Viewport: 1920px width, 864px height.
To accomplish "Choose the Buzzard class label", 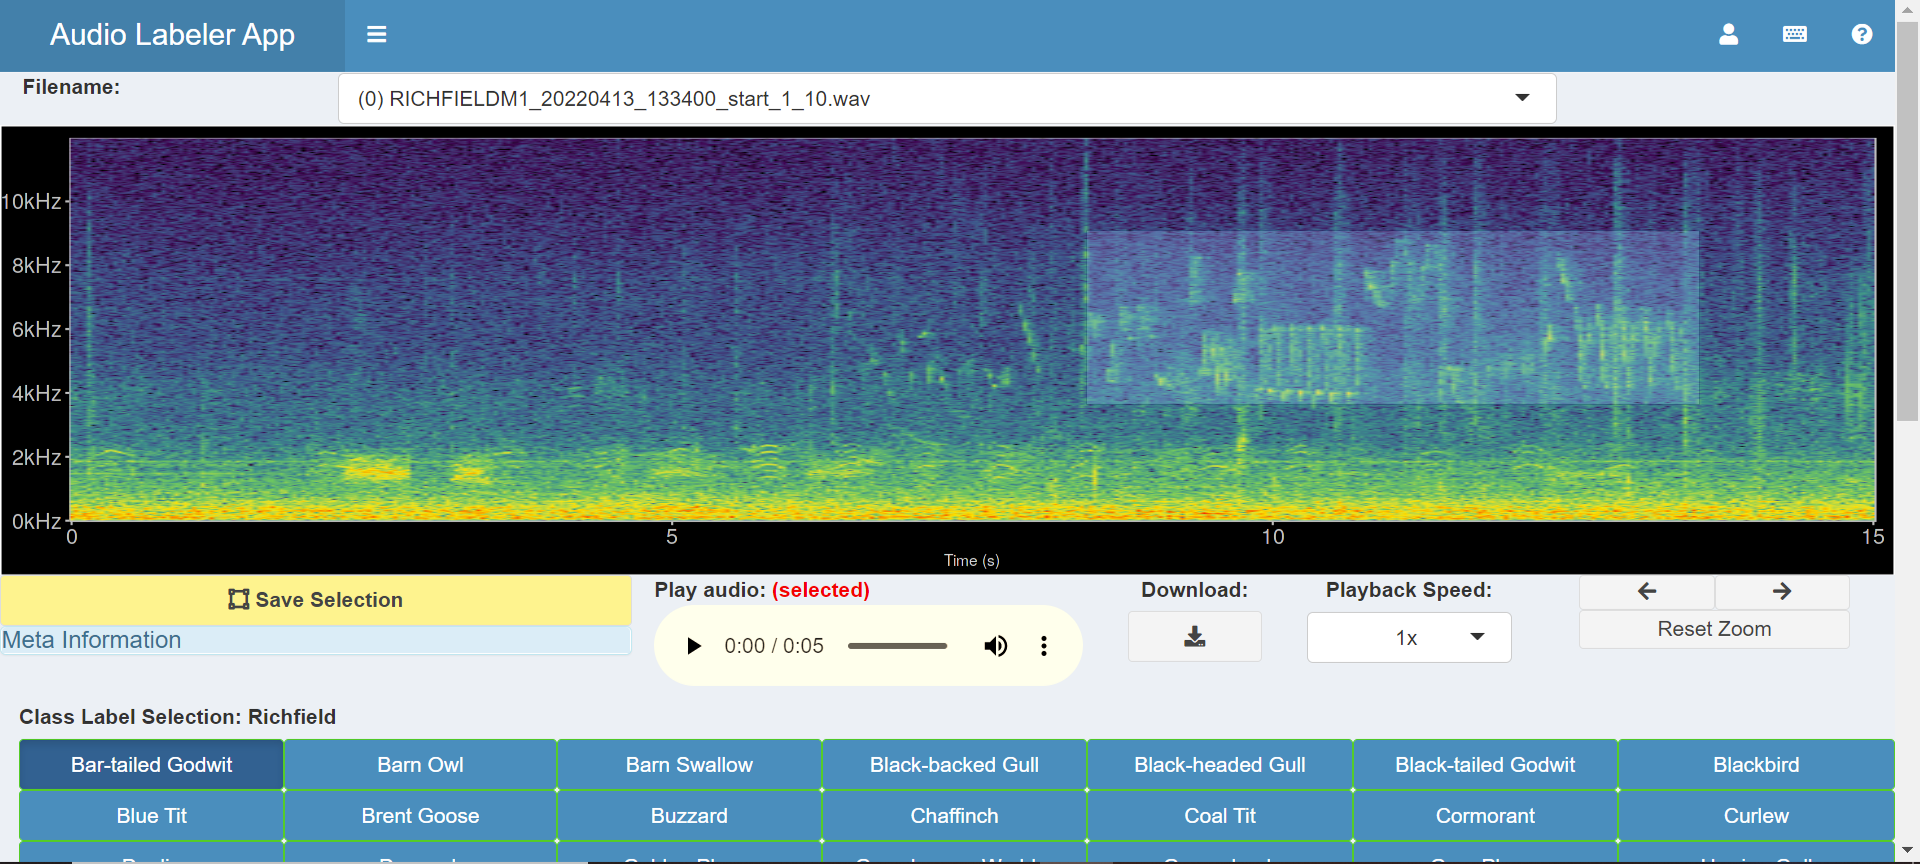I will coord(689,816).
